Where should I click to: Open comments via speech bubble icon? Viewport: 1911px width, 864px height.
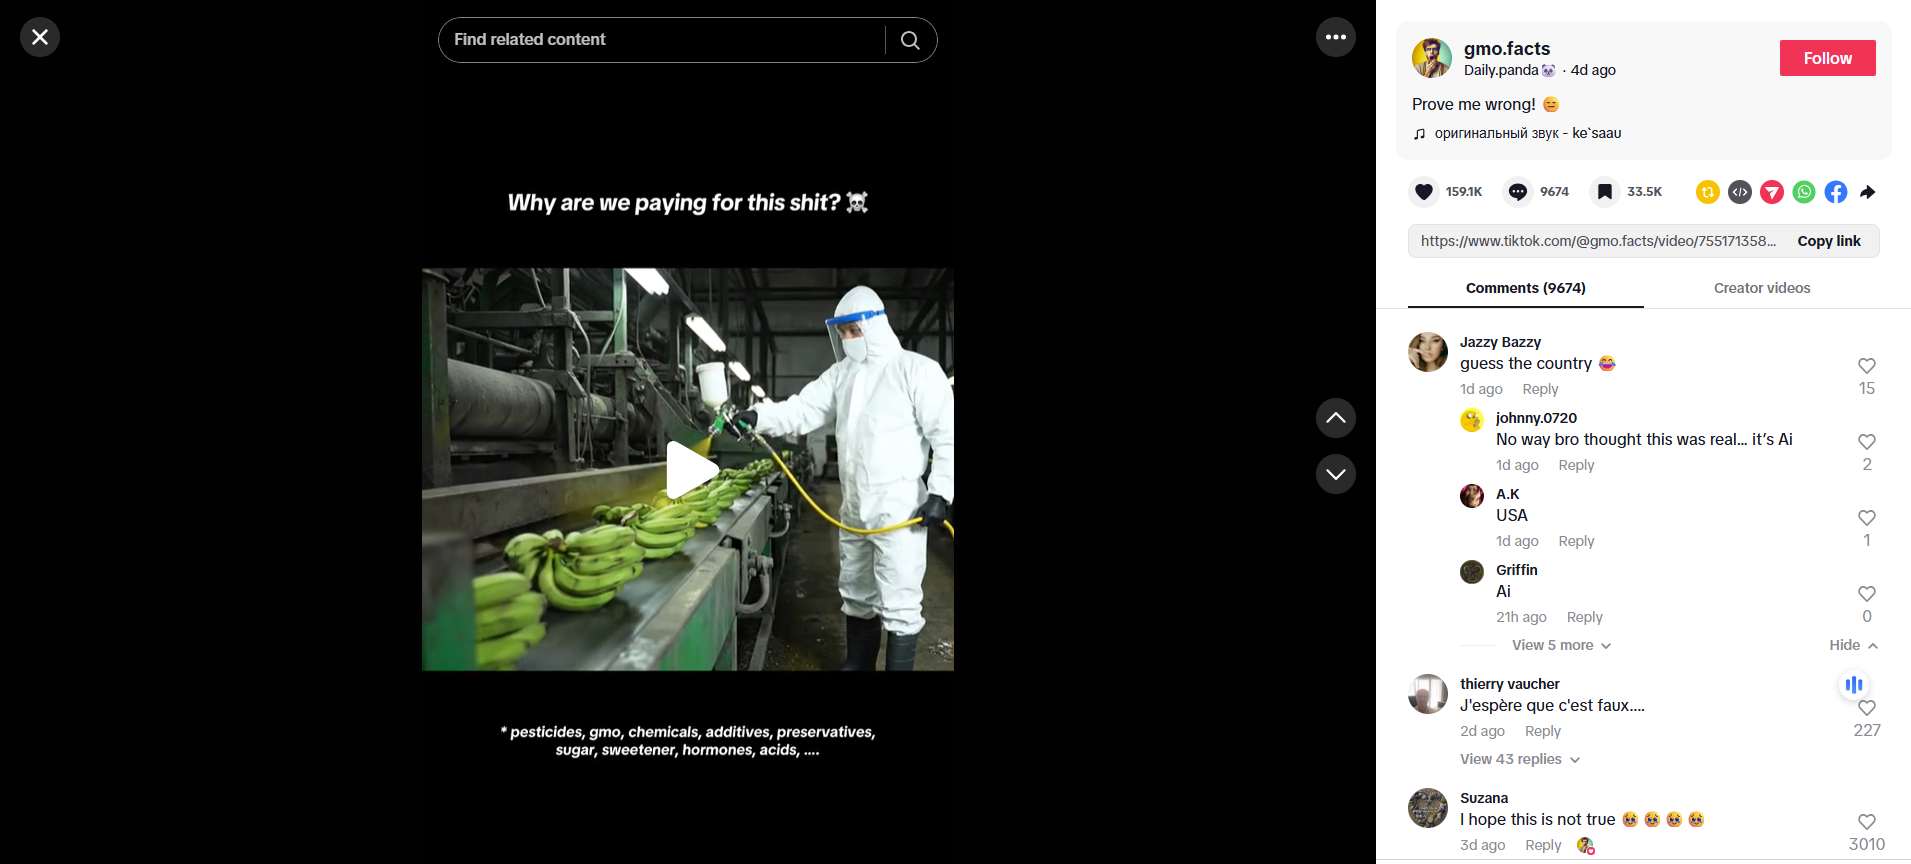click(1517, 192)
